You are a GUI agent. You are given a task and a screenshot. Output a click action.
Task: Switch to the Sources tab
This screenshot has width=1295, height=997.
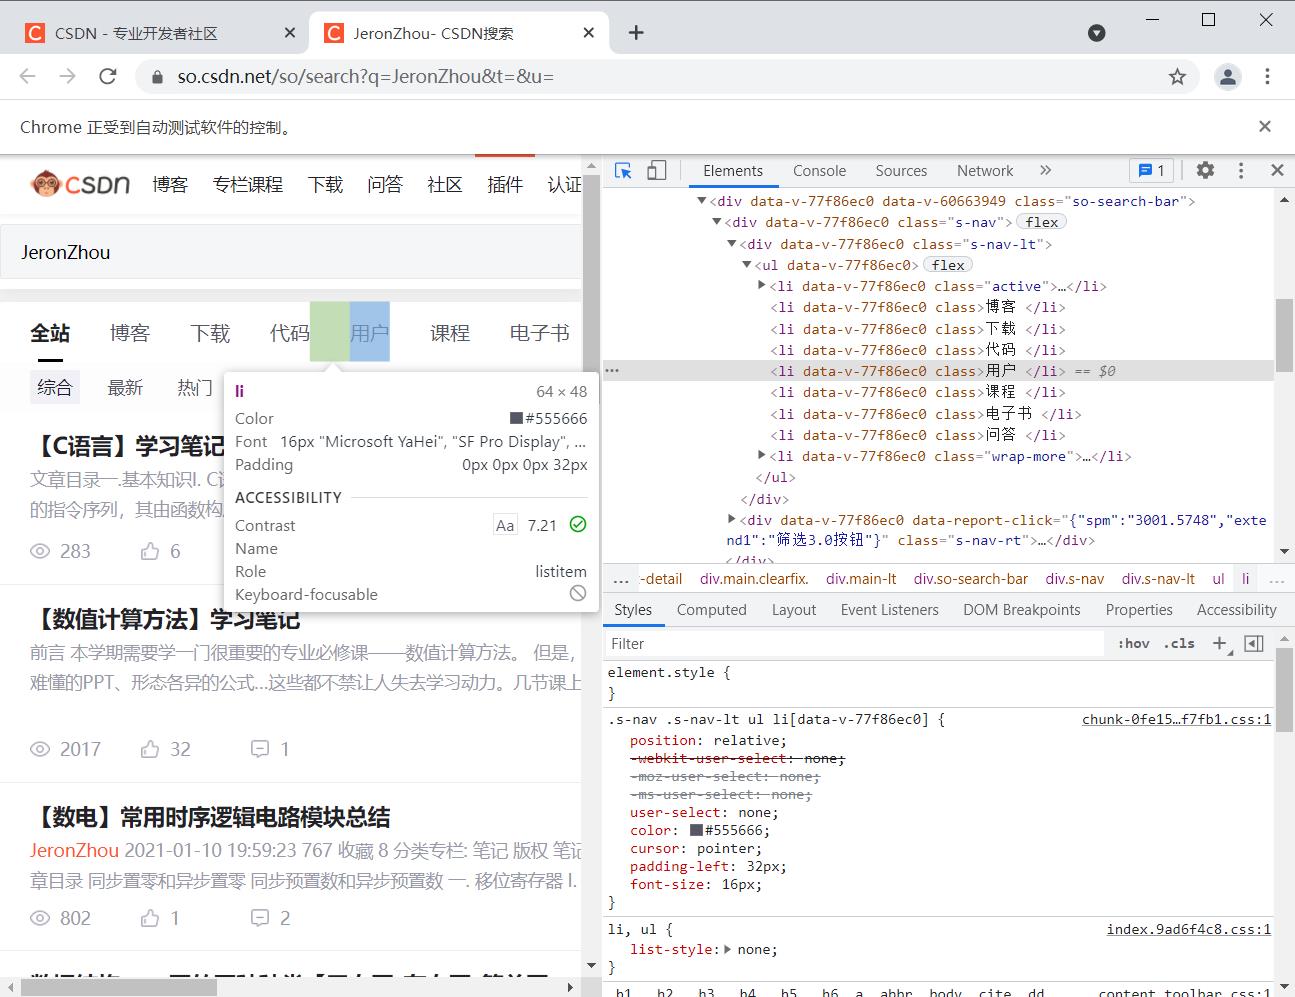click(901, 171)
